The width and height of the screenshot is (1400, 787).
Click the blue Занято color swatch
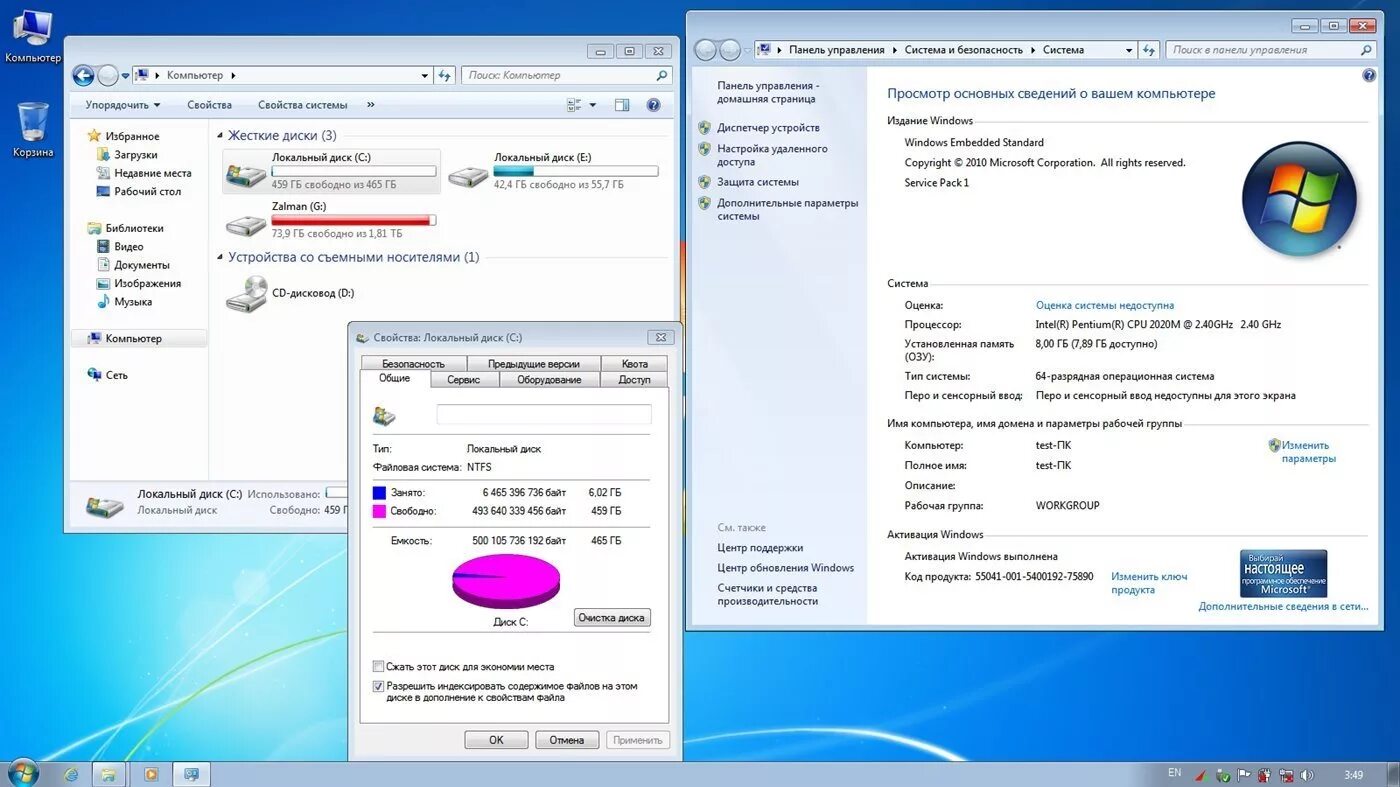379,493
